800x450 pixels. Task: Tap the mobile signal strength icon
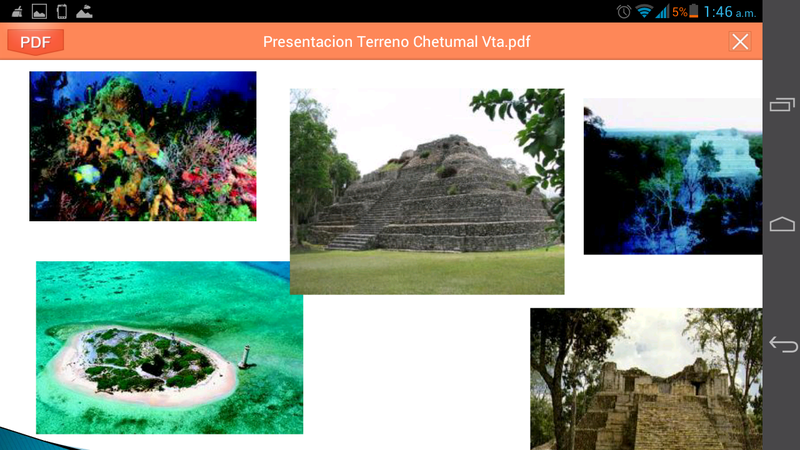662,11
